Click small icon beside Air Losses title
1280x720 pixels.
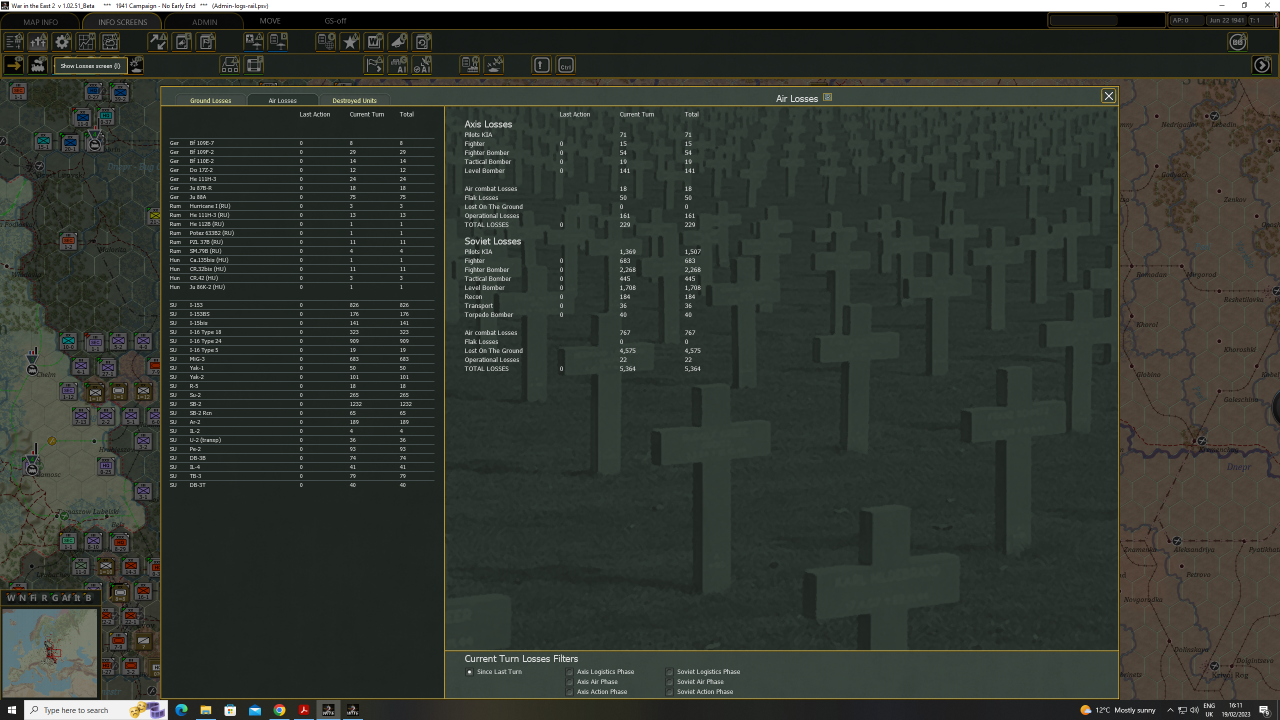click(x=827, y=97)
